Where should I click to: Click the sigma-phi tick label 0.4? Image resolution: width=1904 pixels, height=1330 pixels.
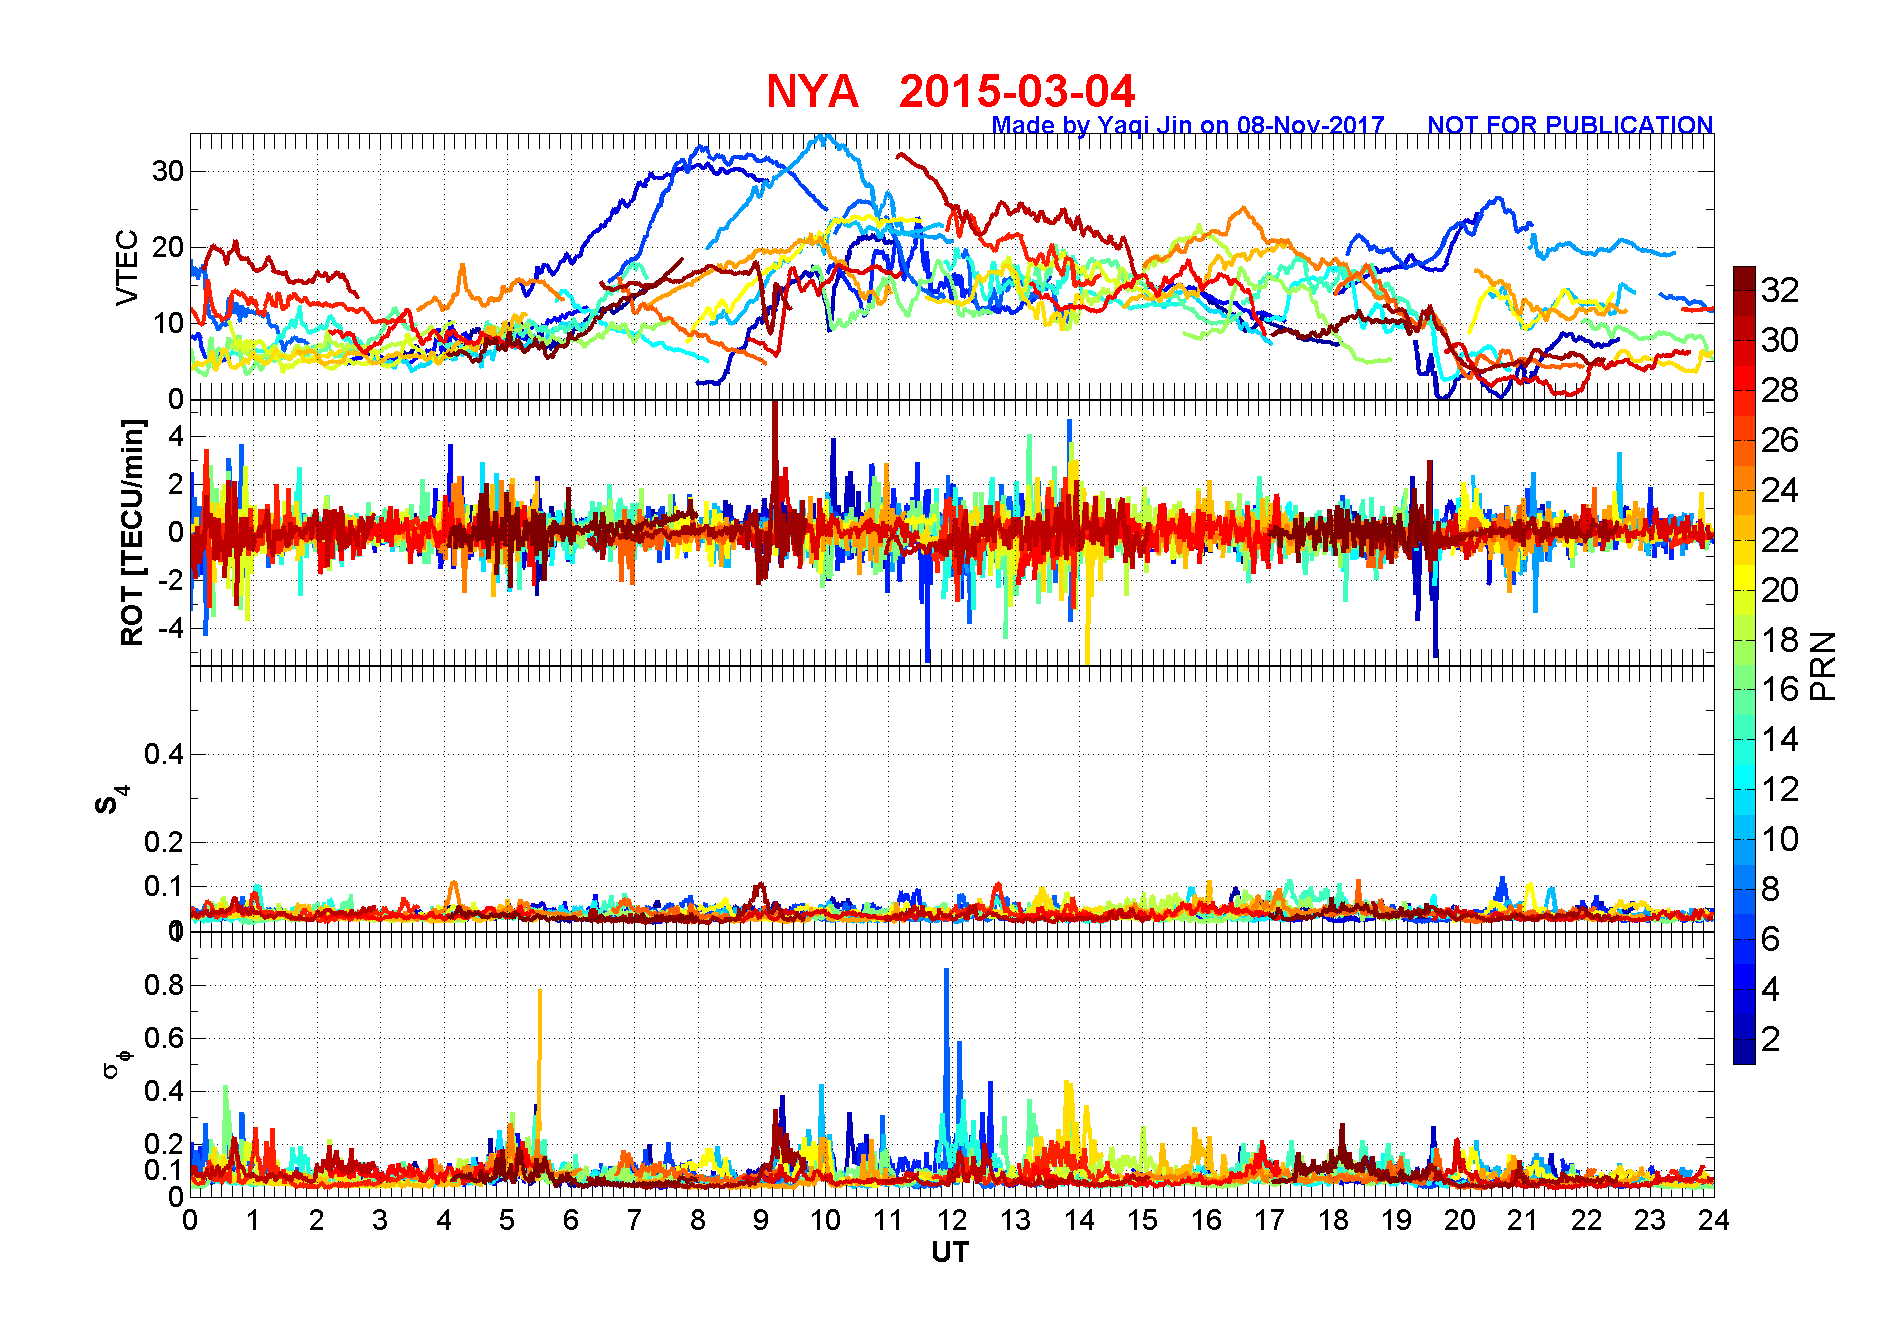[x=164, y=1091]
